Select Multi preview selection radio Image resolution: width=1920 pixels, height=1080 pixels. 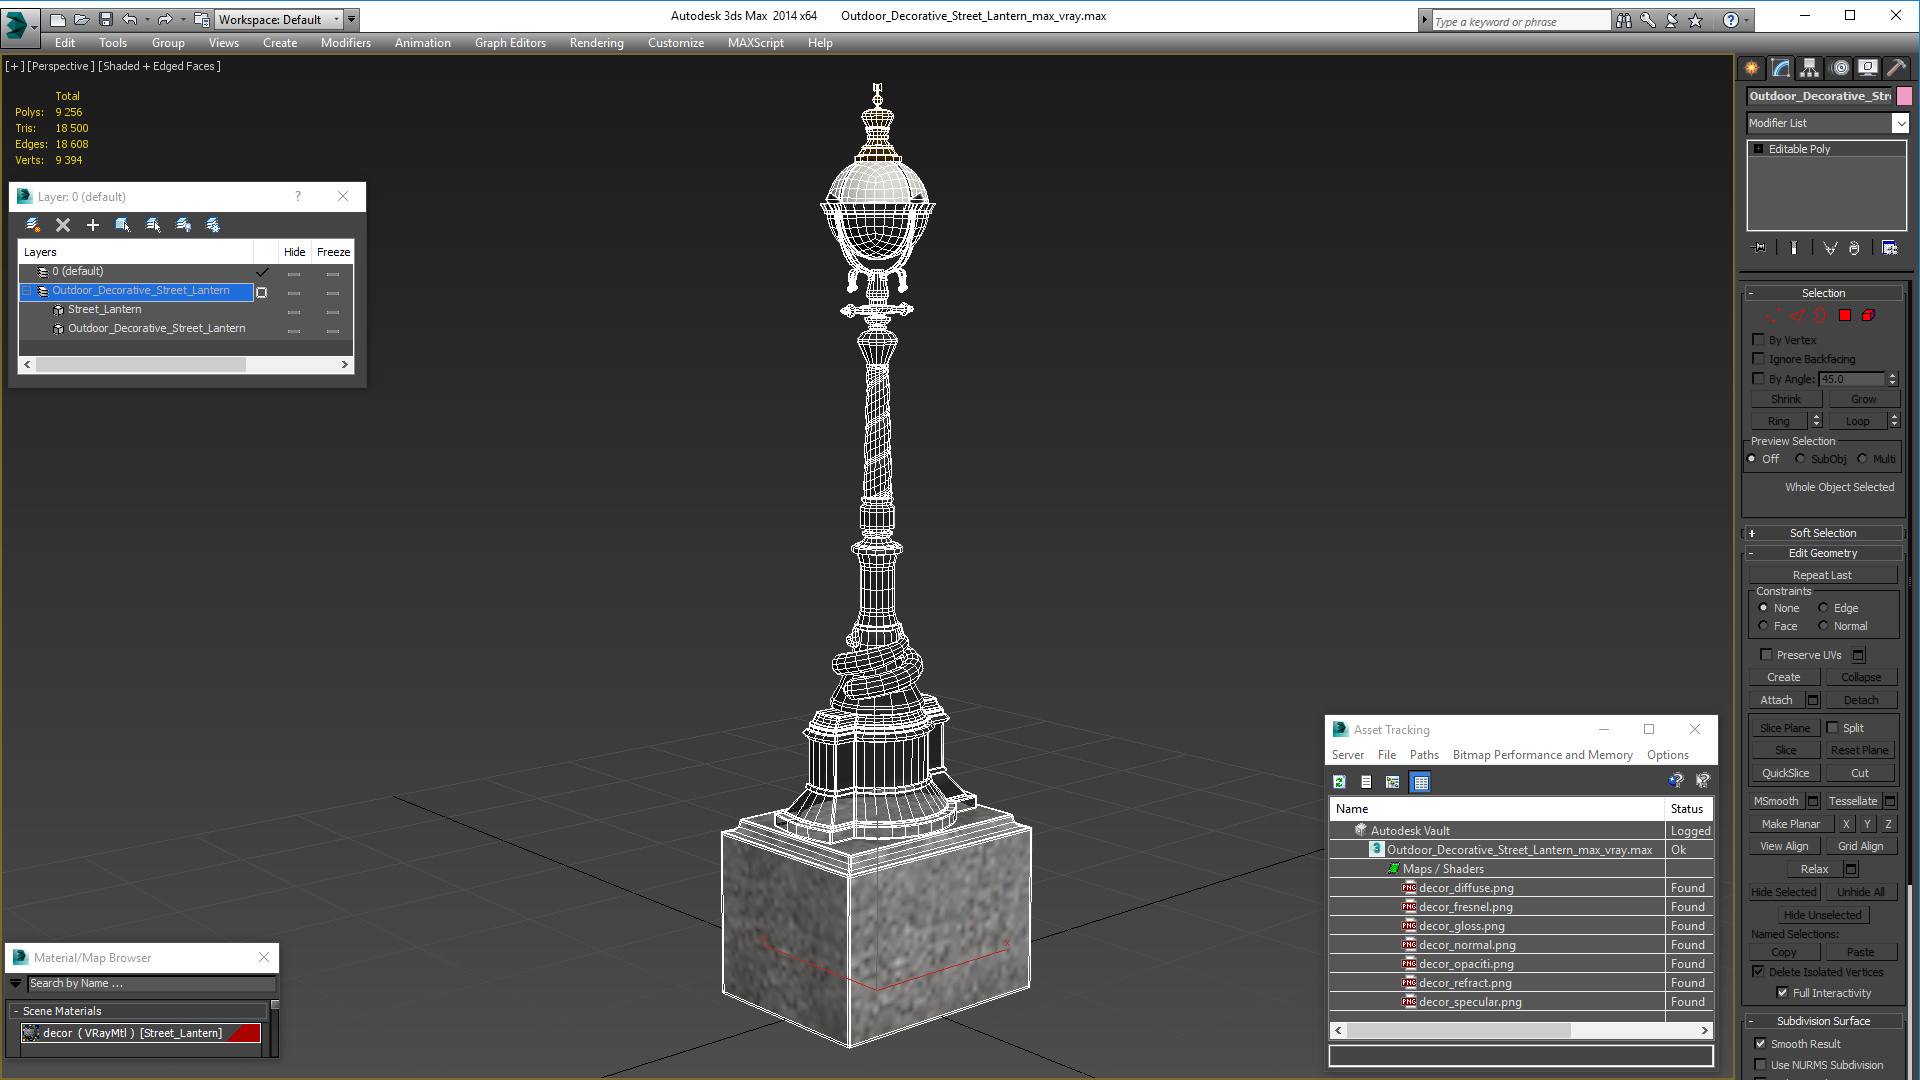(x=1862, y=459)
